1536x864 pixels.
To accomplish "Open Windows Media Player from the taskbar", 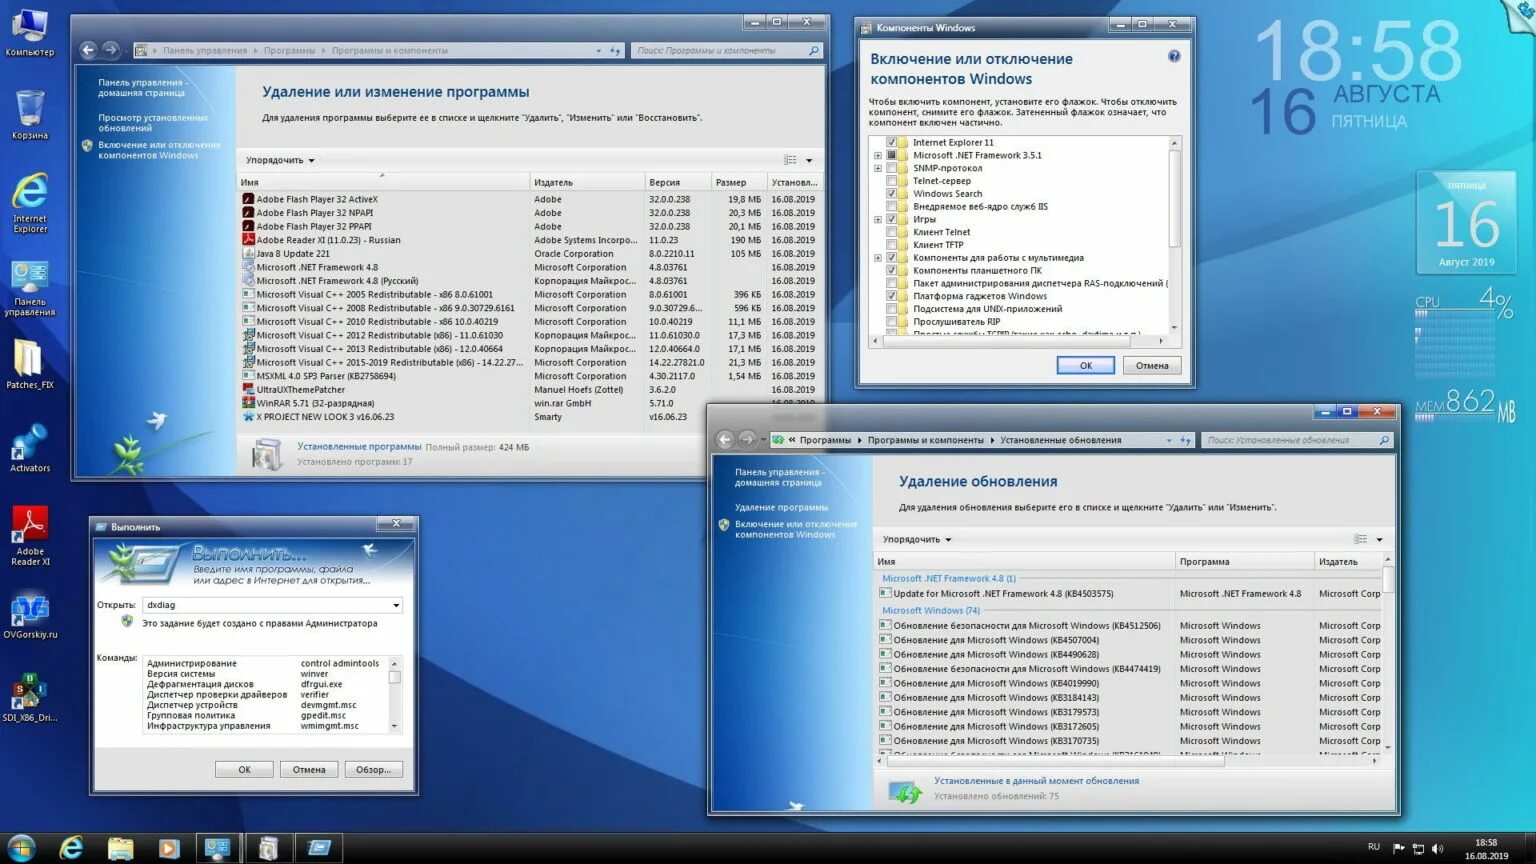I will 169,848.
